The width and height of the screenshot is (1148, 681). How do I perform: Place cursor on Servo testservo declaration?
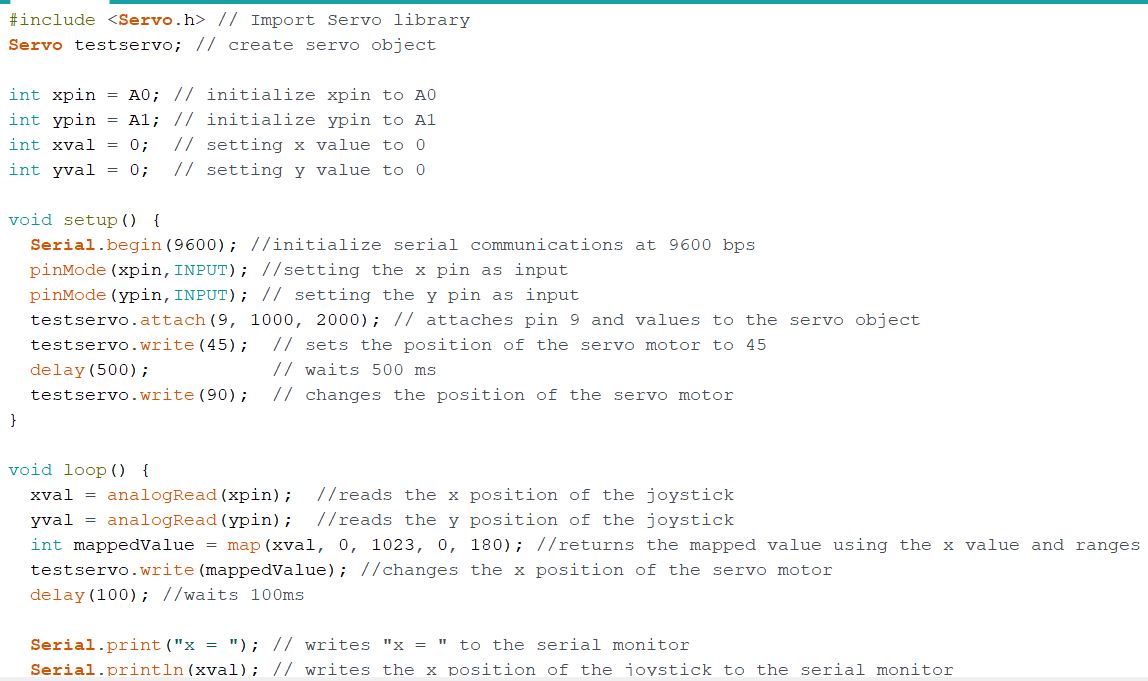click(95, 45)
